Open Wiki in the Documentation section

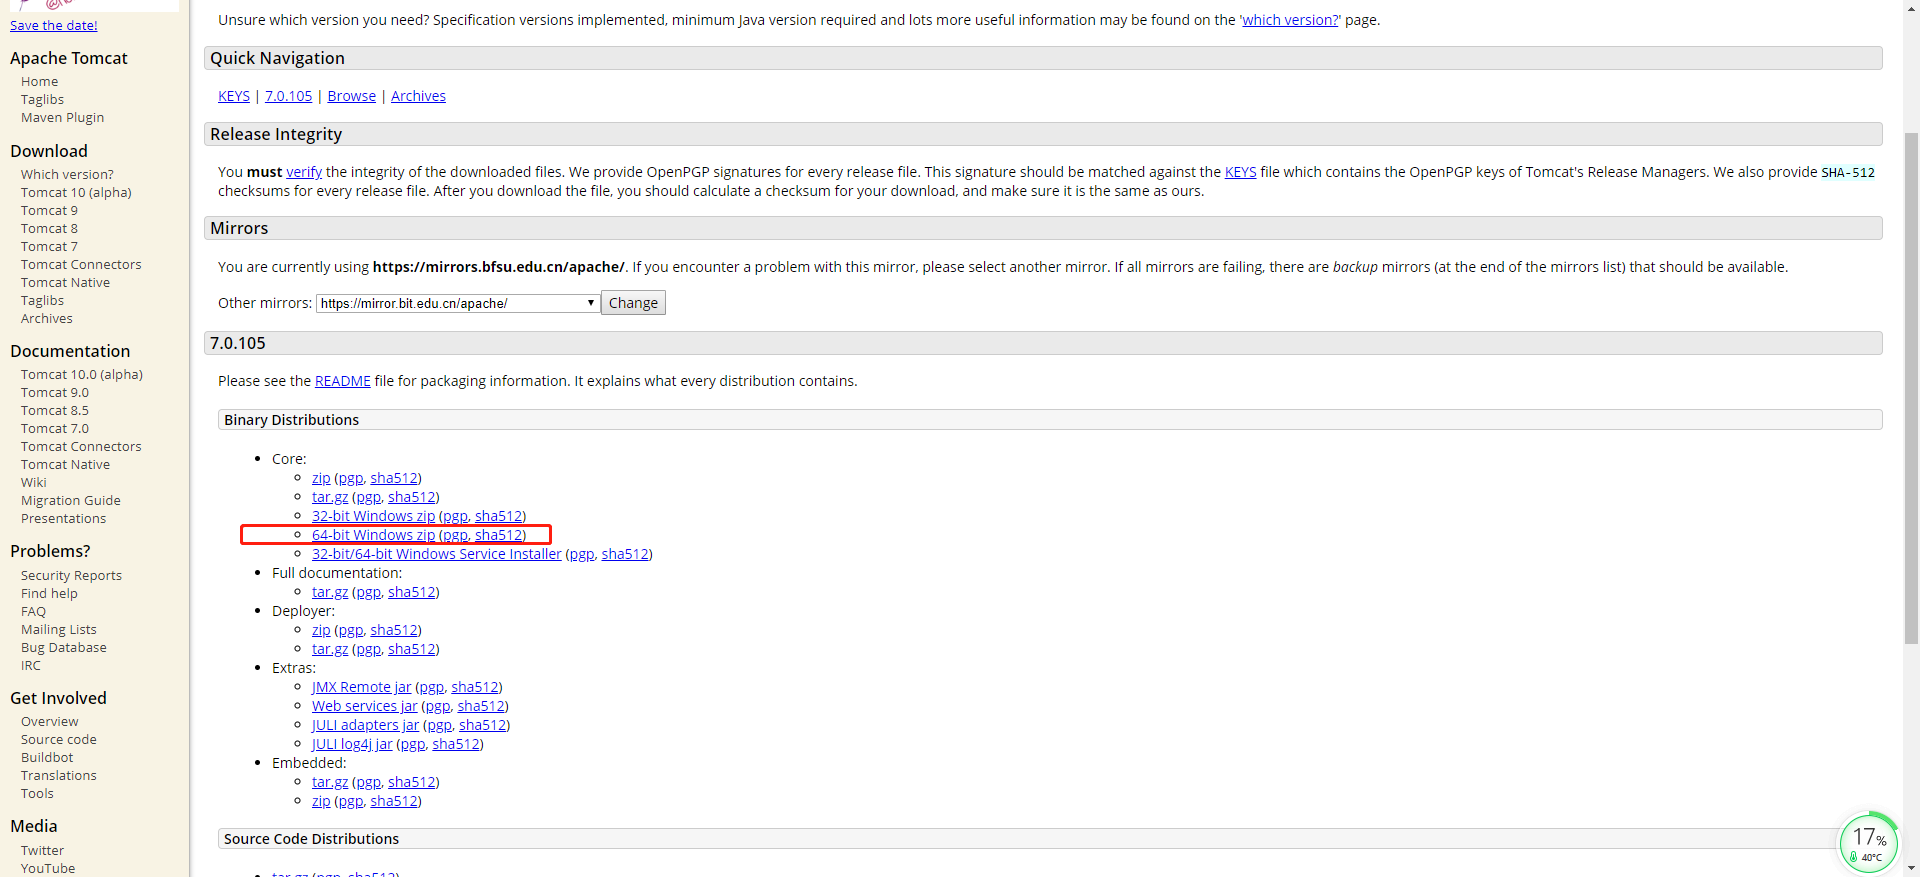(x=34, y=483)
